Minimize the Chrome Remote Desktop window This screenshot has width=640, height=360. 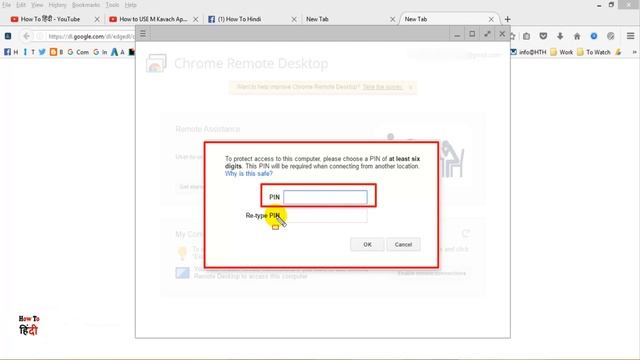[x=457, y=34]
